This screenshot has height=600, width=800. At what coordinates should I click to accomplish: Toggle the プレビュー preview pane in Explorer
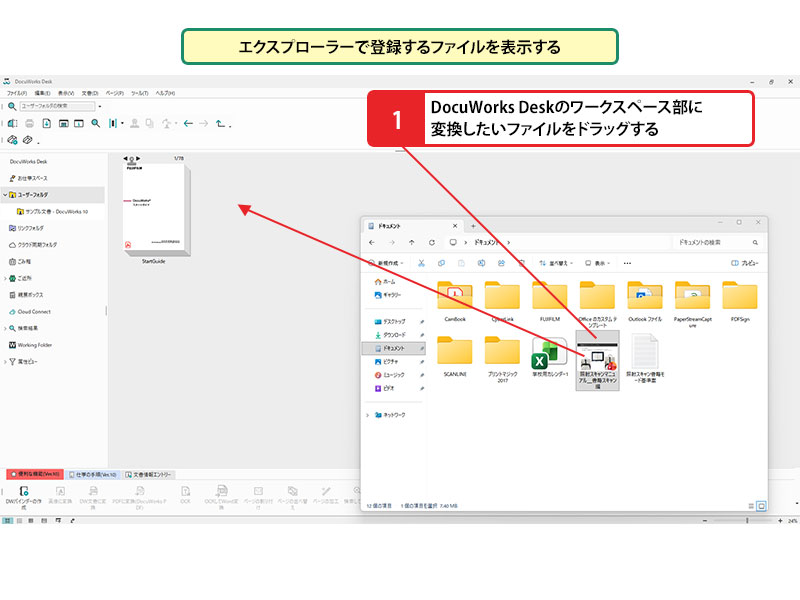coord(744,263)
